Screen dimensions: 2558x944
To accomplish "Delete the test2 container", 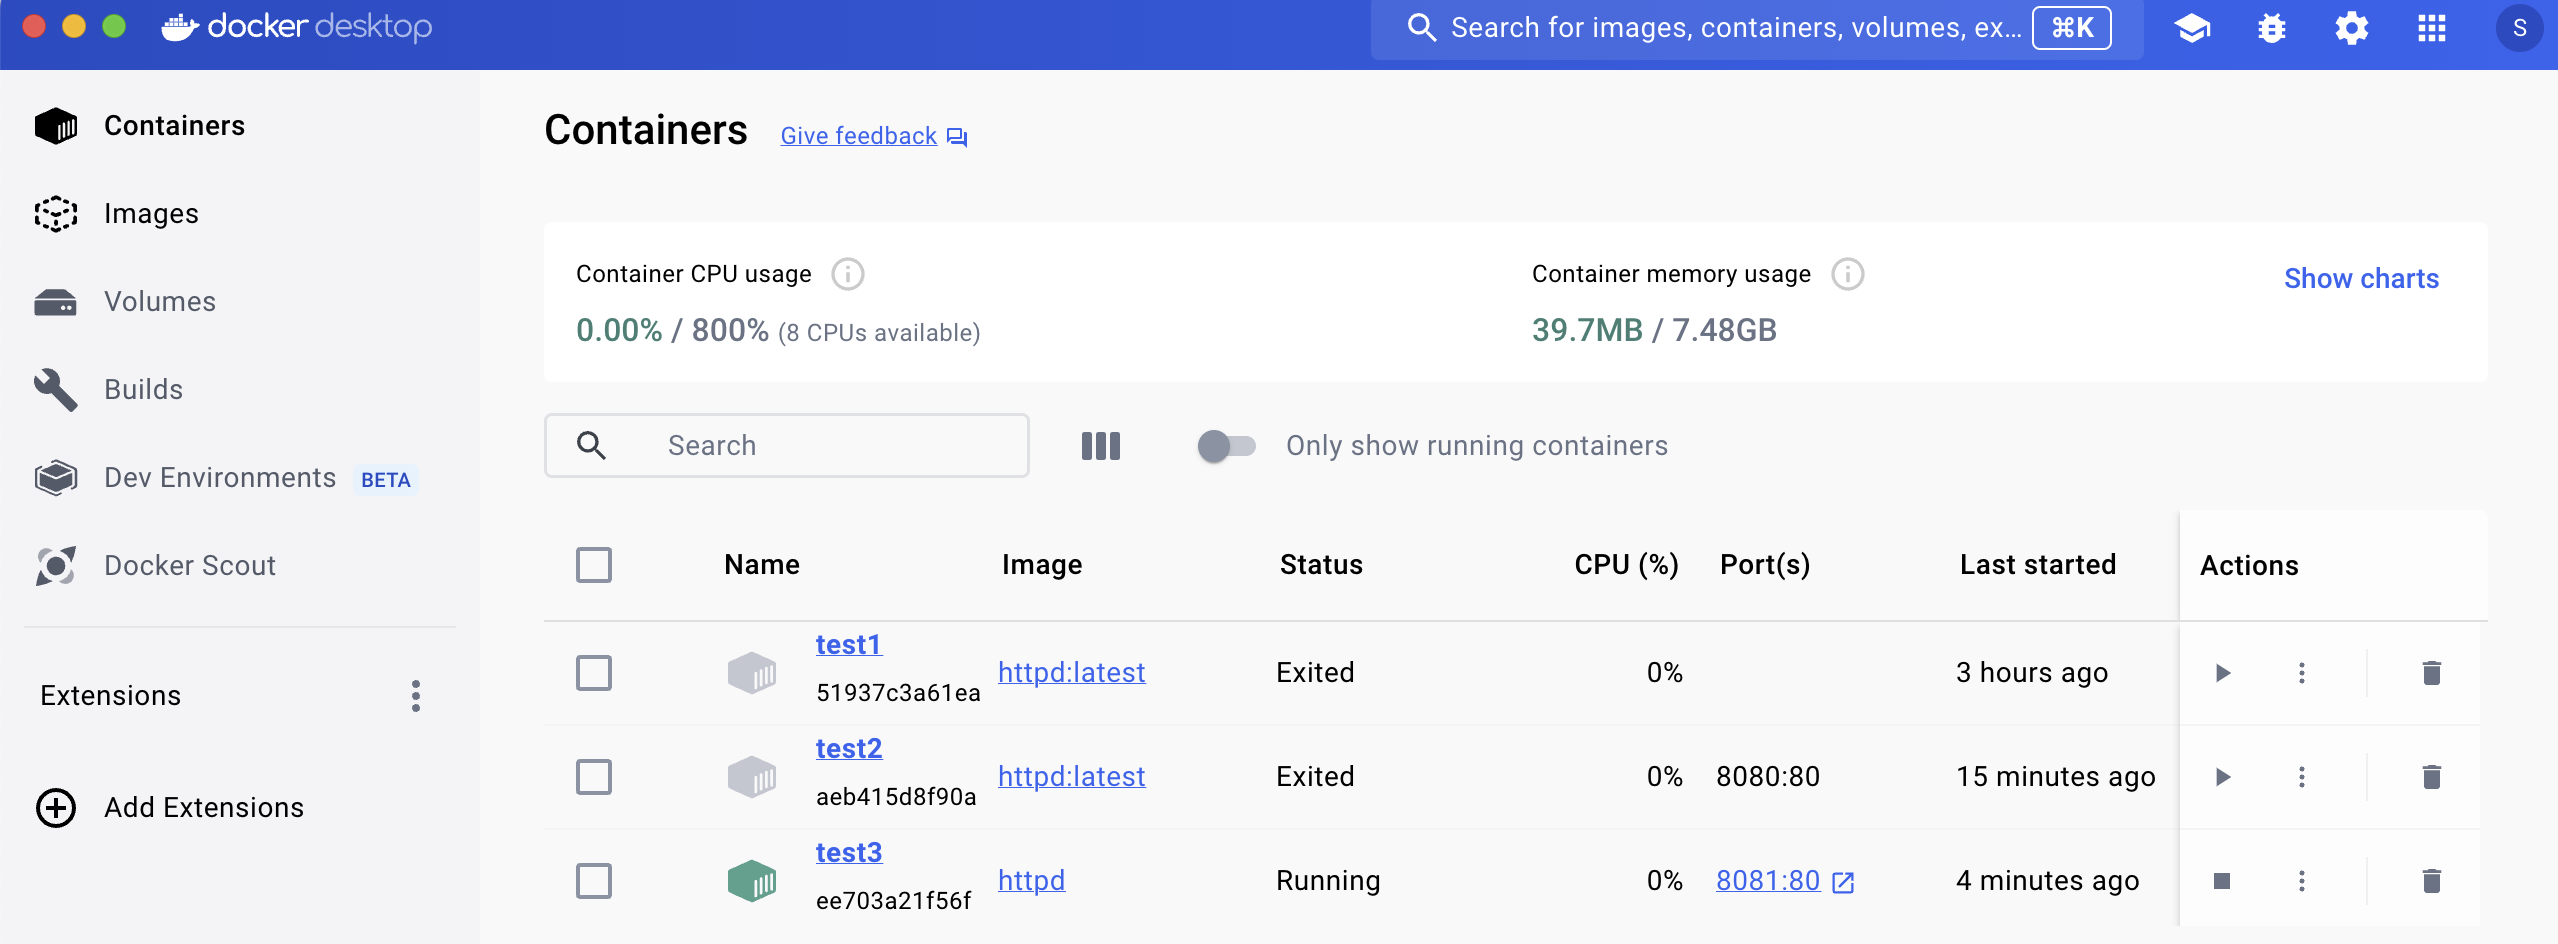I will point(2432,777).
